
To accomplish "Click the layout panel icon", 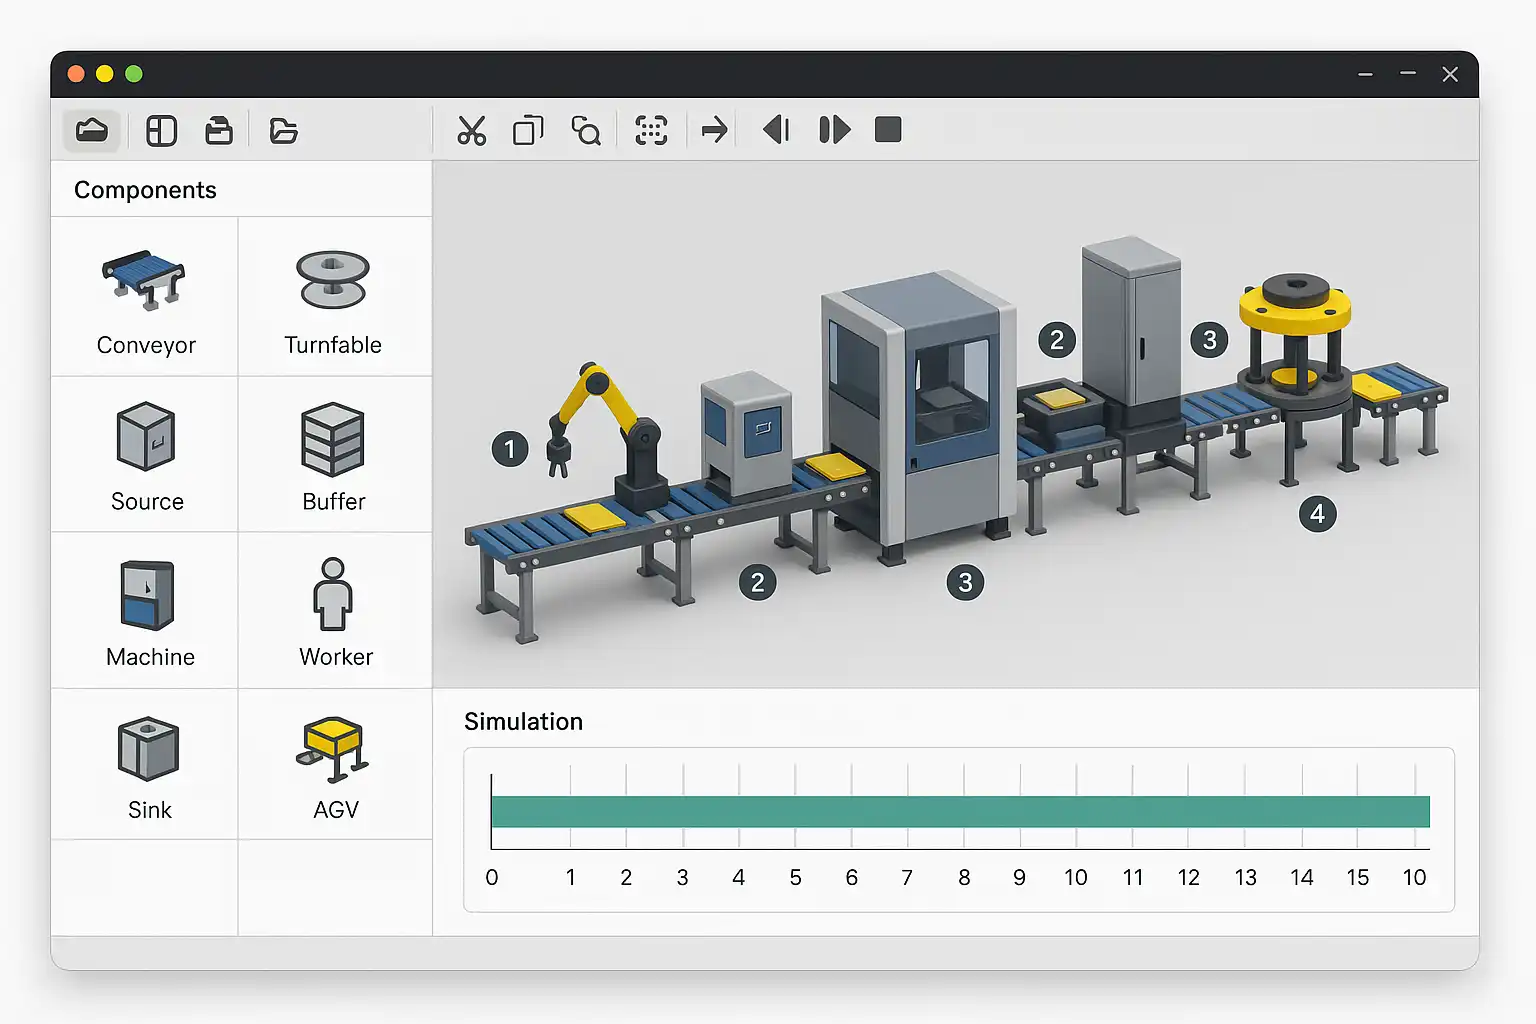I will (161, 131).
